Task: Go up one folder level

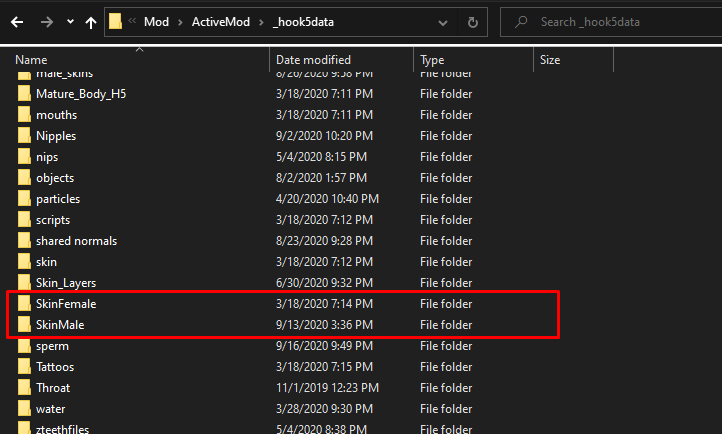Action: [x=91, y=22]
